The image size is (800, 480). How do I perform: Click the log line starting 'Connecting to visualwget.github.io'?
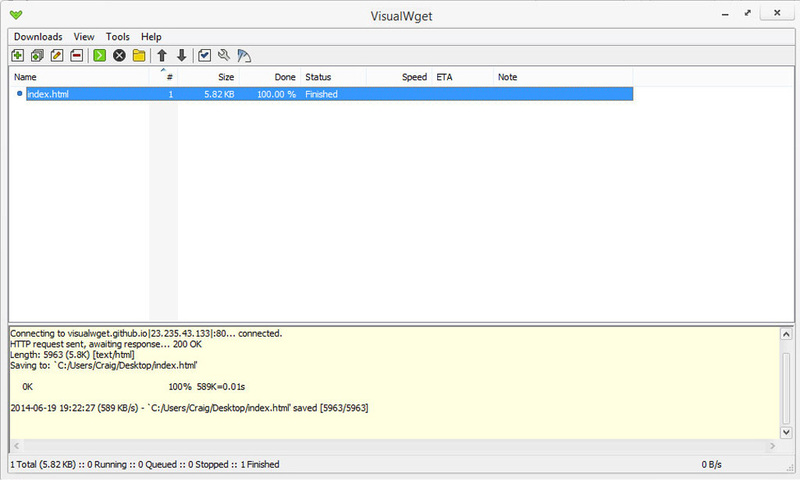coord(146,334)
